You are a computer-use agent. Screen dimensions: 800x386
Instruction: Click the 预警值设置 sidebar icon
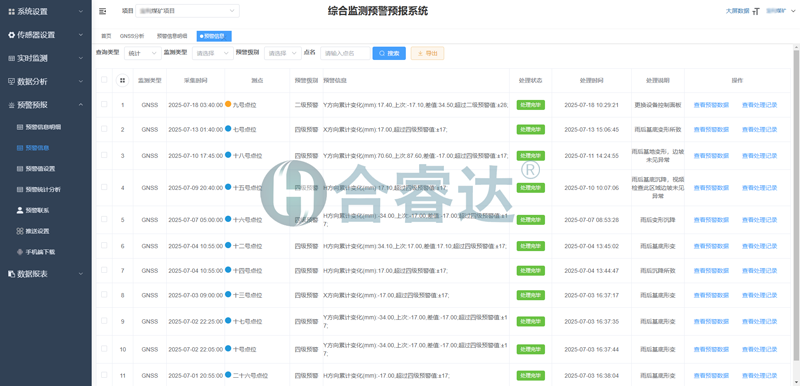(20, 169)
